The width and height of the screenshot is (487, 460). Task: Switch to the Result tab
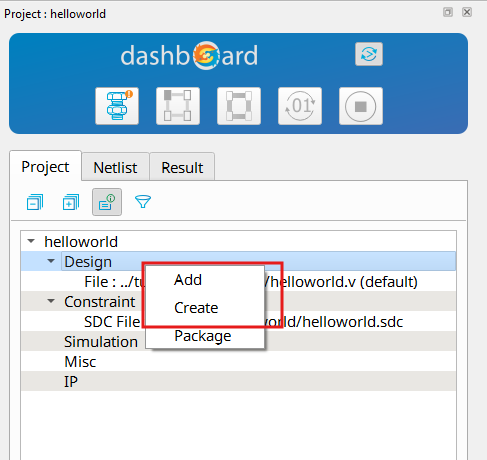[x=182, y=167]
